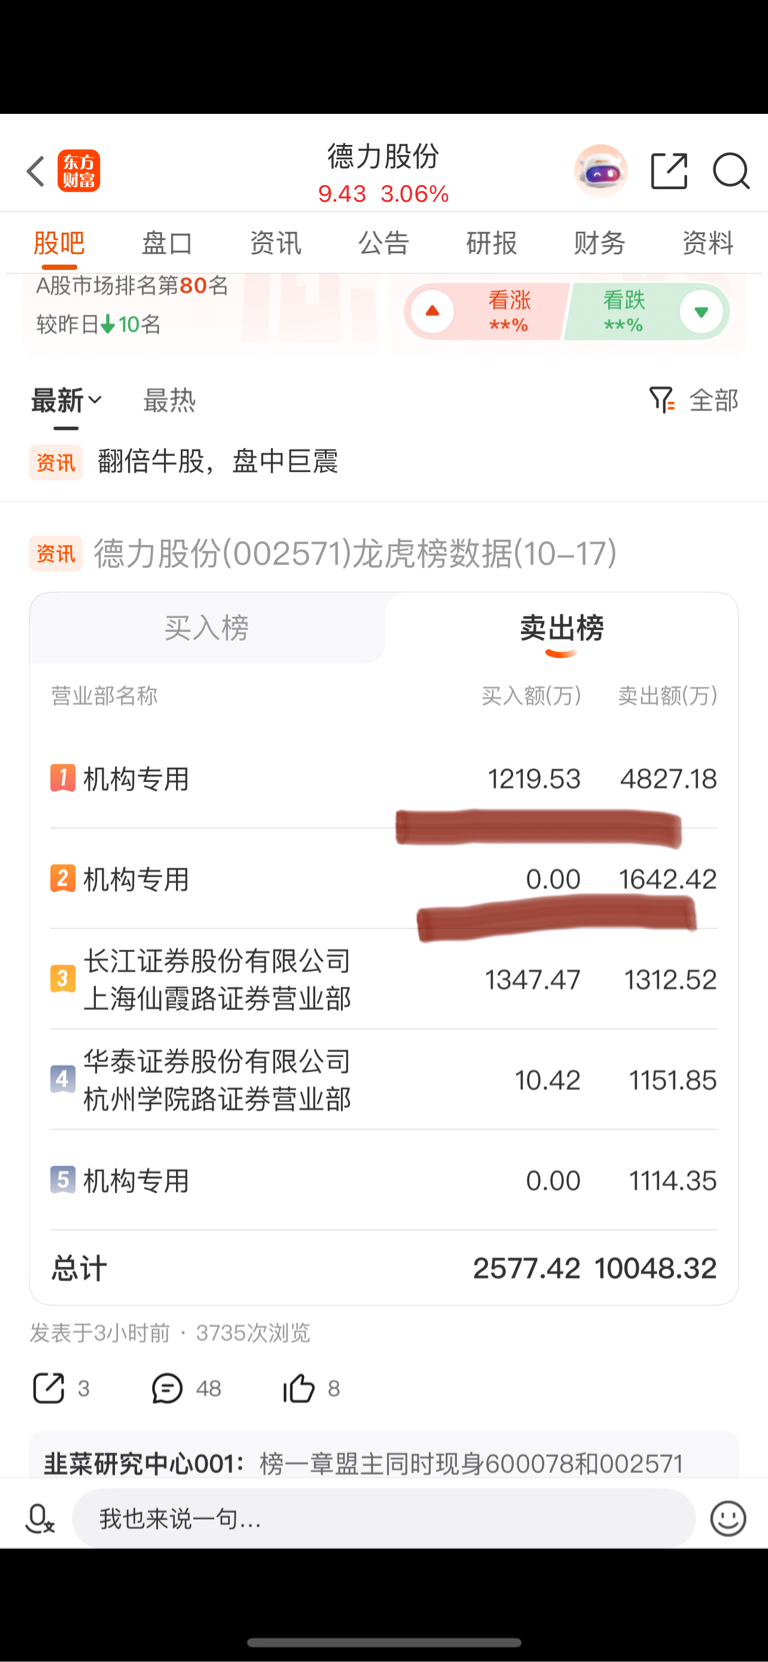This screenshot has width=768, height=1662.
Task: Switch to 买入榜 list
Action: [207, 628]
